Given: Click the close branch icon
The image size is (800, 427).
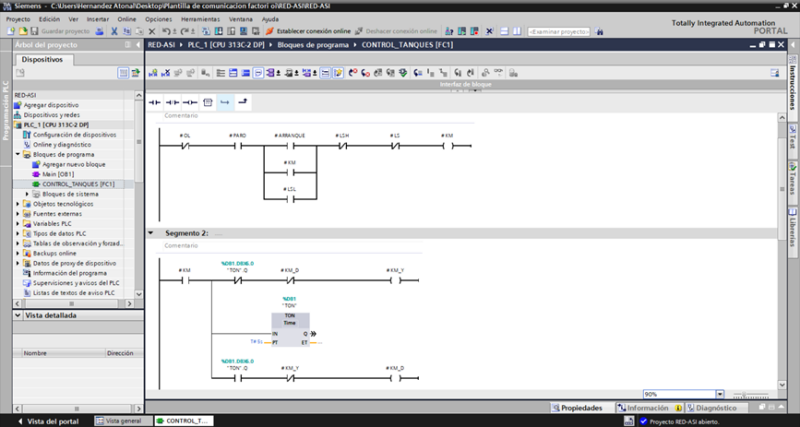Looking at the screenshot, I should [243, 103].
